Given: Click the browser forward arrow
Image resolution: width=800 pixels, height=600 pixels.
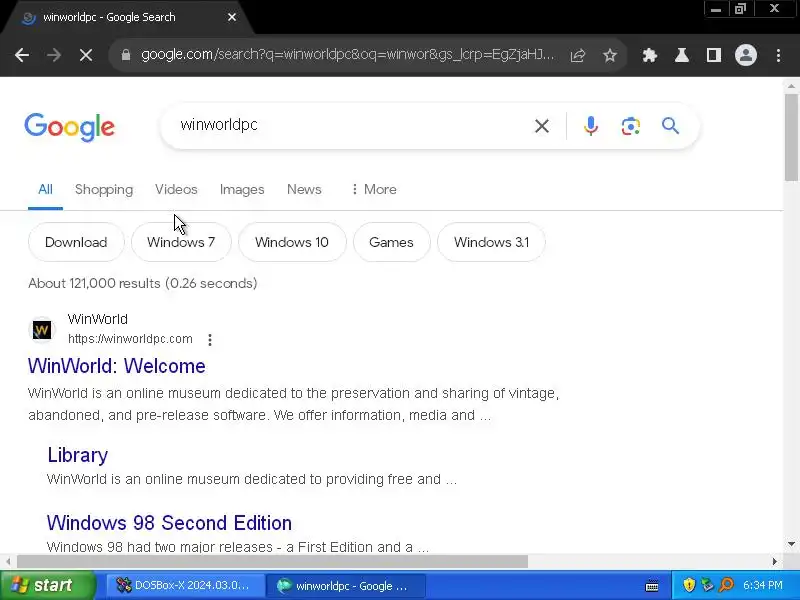Looking at the screenshot, I should pyautogui.click(x=54, y=55).
